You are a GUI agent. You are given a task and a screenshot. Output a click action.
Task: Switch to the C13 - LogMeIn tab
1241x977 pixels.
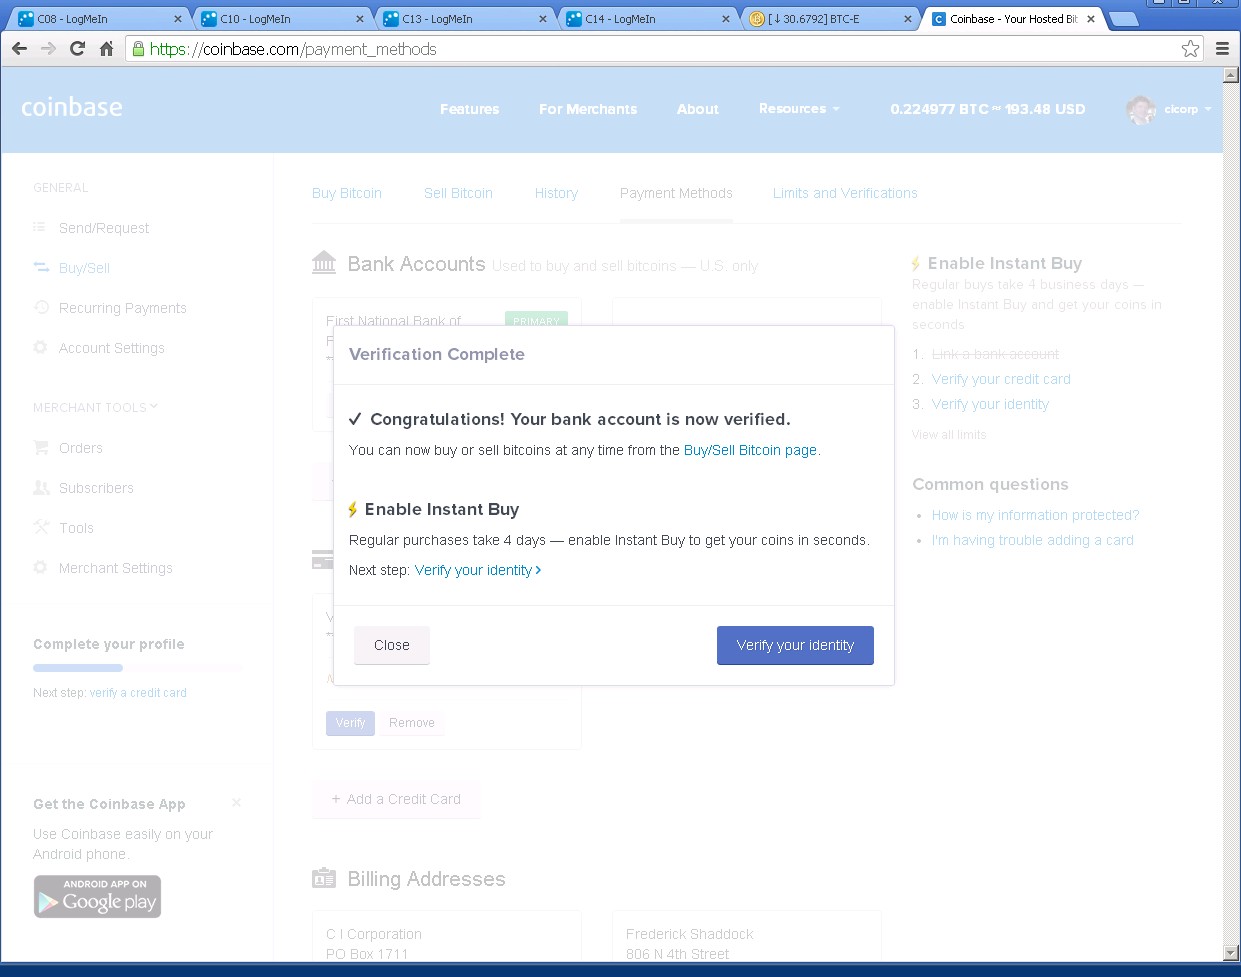(467, 19)
